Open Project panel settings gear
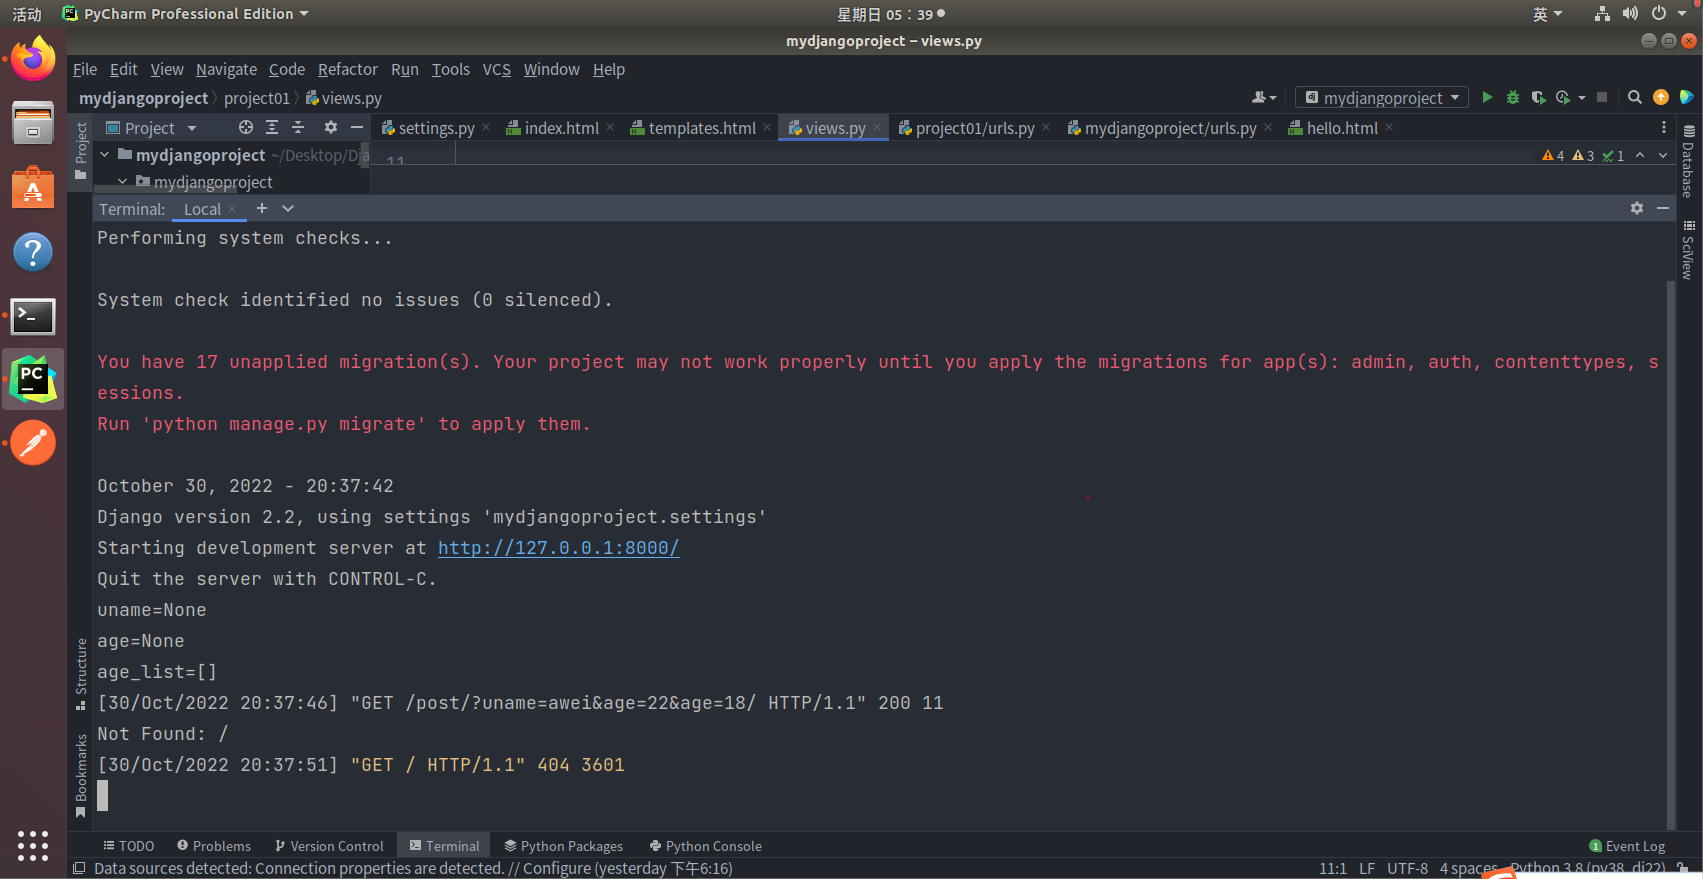Screen dimensions: 1703x879 pyautogui.click(x=331, y=127)
